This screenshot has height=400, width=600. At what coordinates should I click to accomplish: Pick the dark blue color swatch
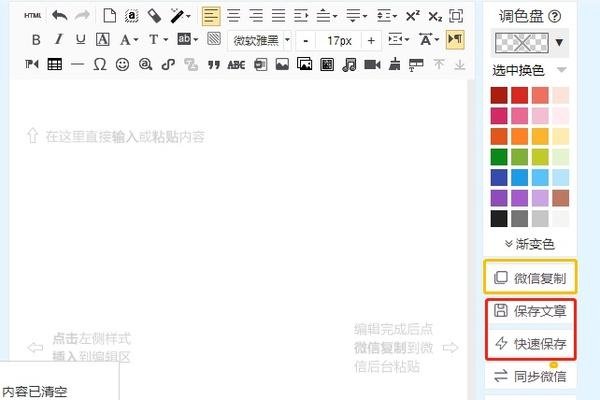(x=499, y=177)
